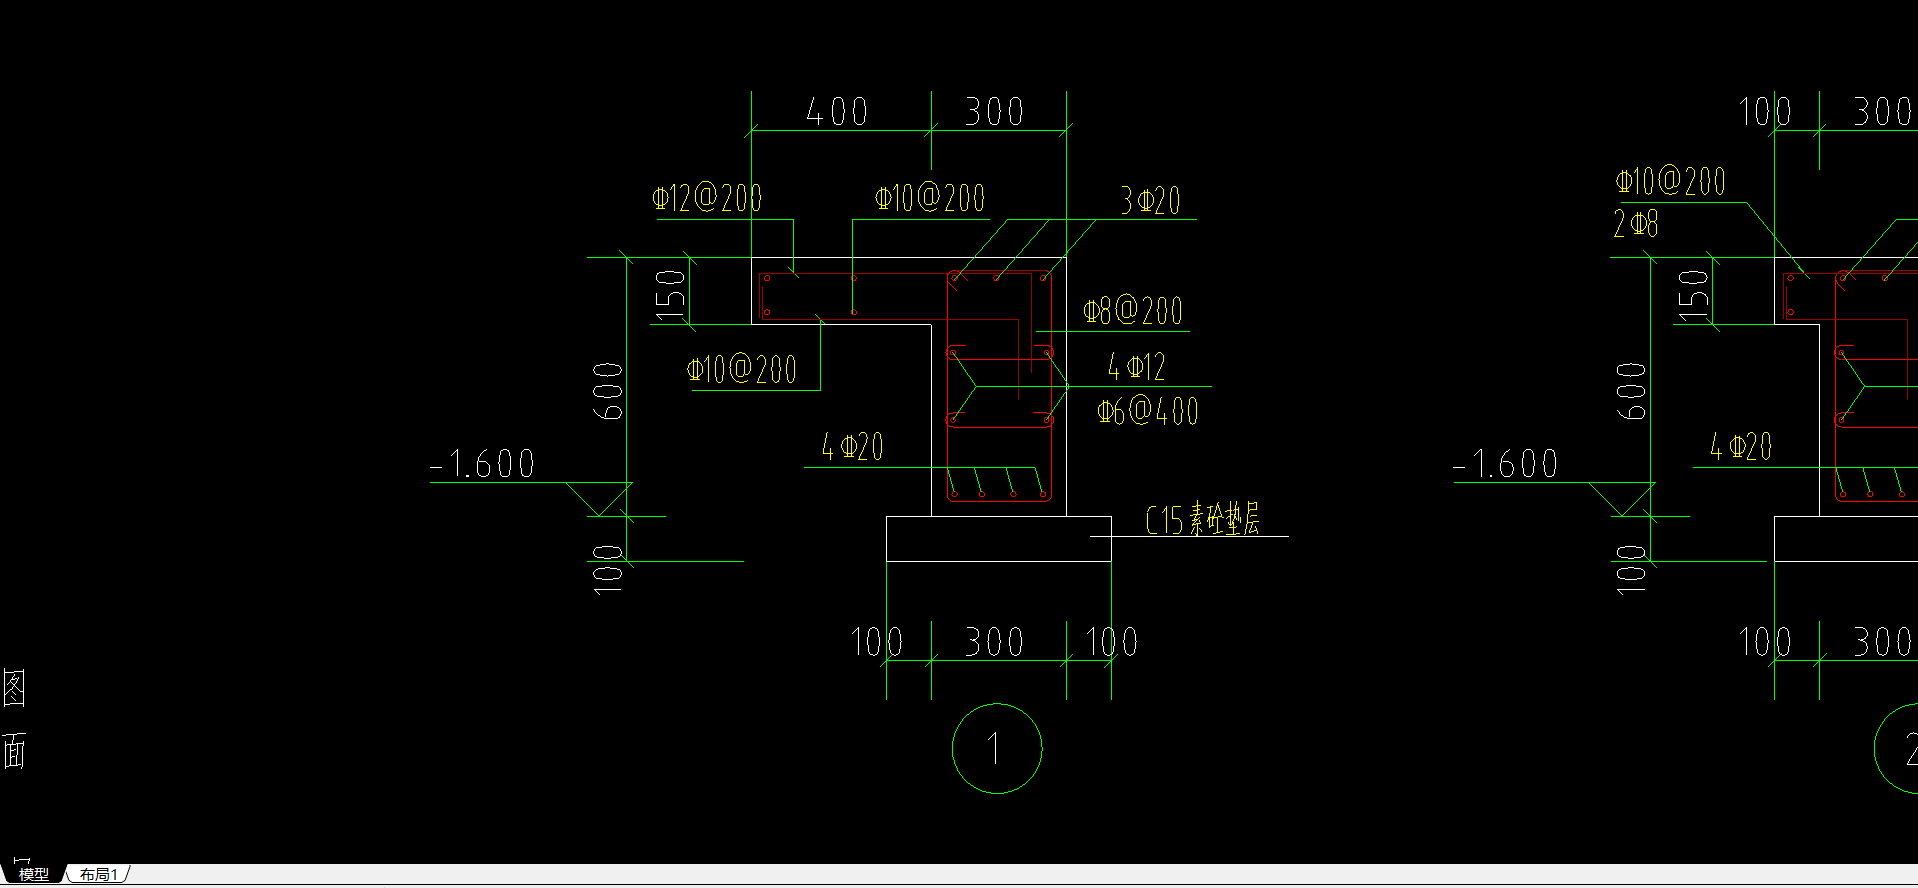Pick the Φ6@400 tie annotation
1918x888 pixels.
coord(1147,411)
